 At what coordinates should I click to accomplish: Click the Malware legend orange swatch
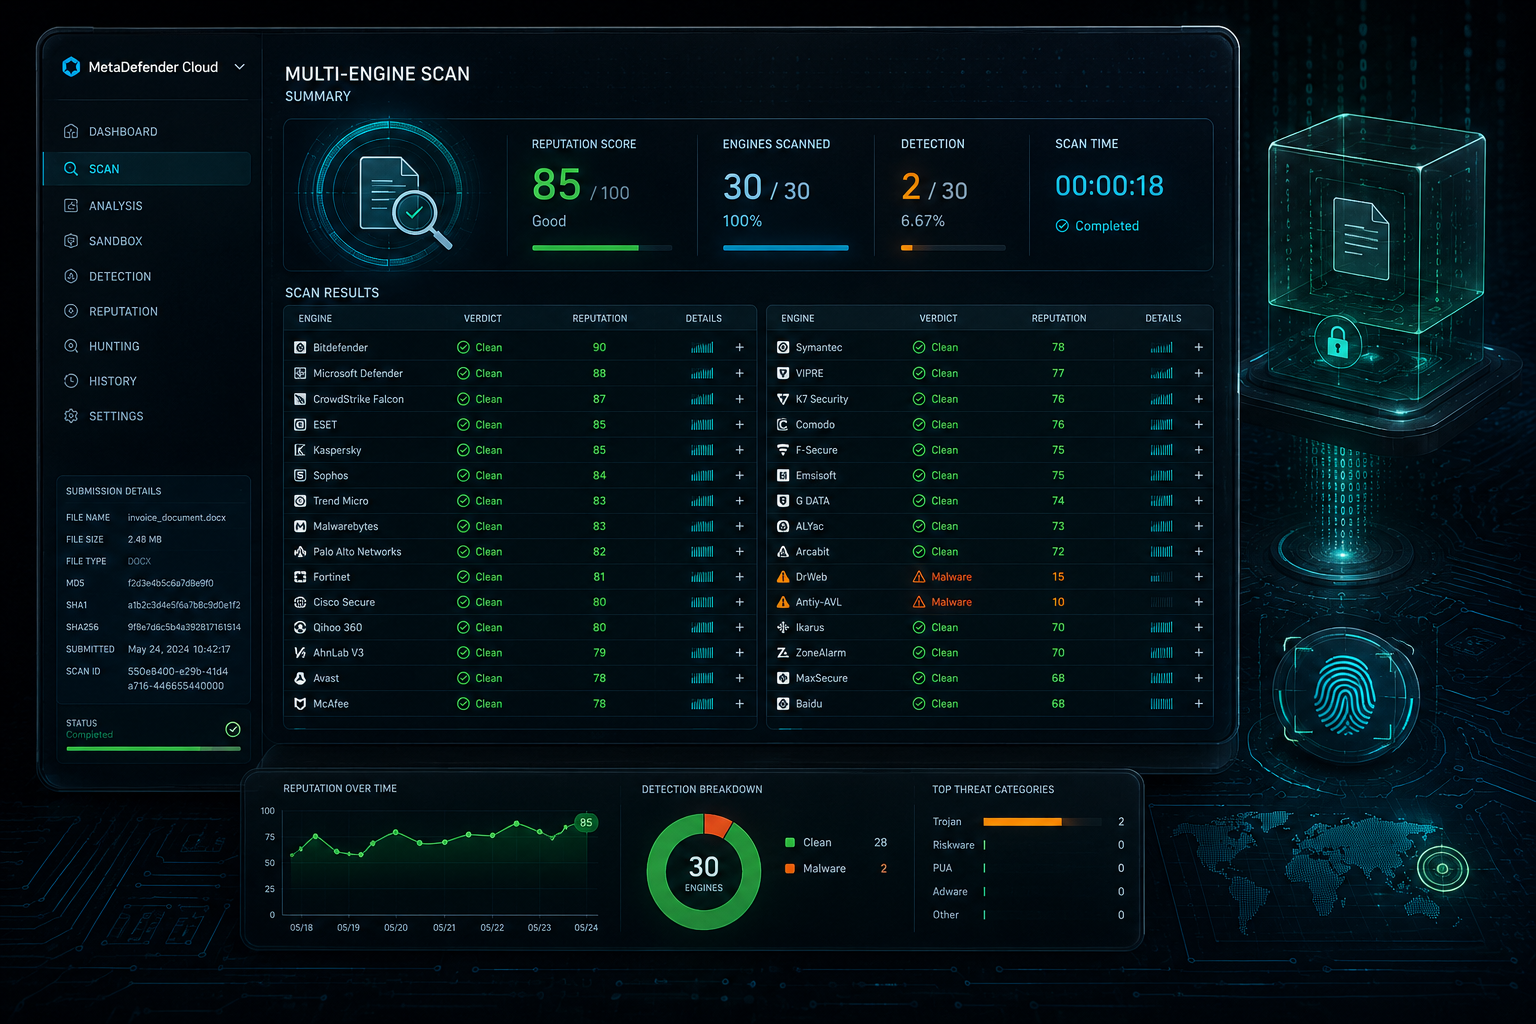point(790,869)
